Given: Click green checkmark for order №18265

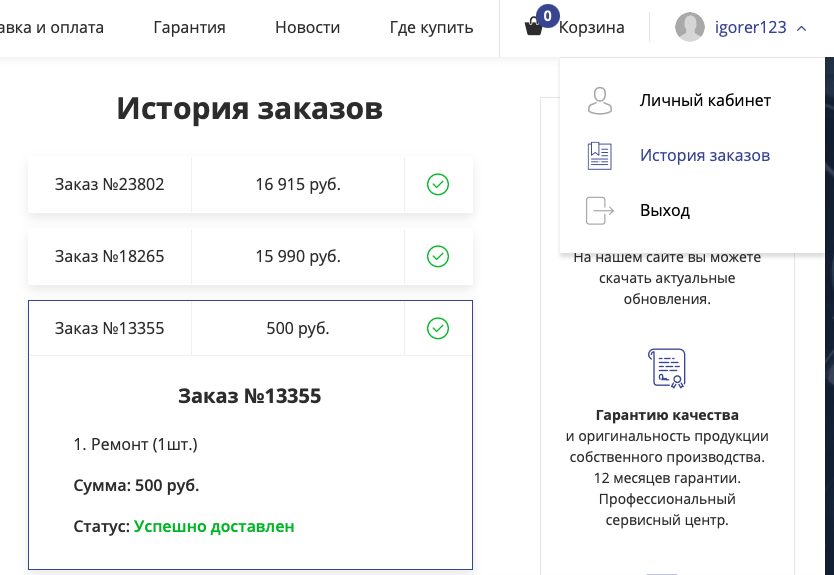Looking at the screenshot, I should pyautogui.click(x=438, y=257).
